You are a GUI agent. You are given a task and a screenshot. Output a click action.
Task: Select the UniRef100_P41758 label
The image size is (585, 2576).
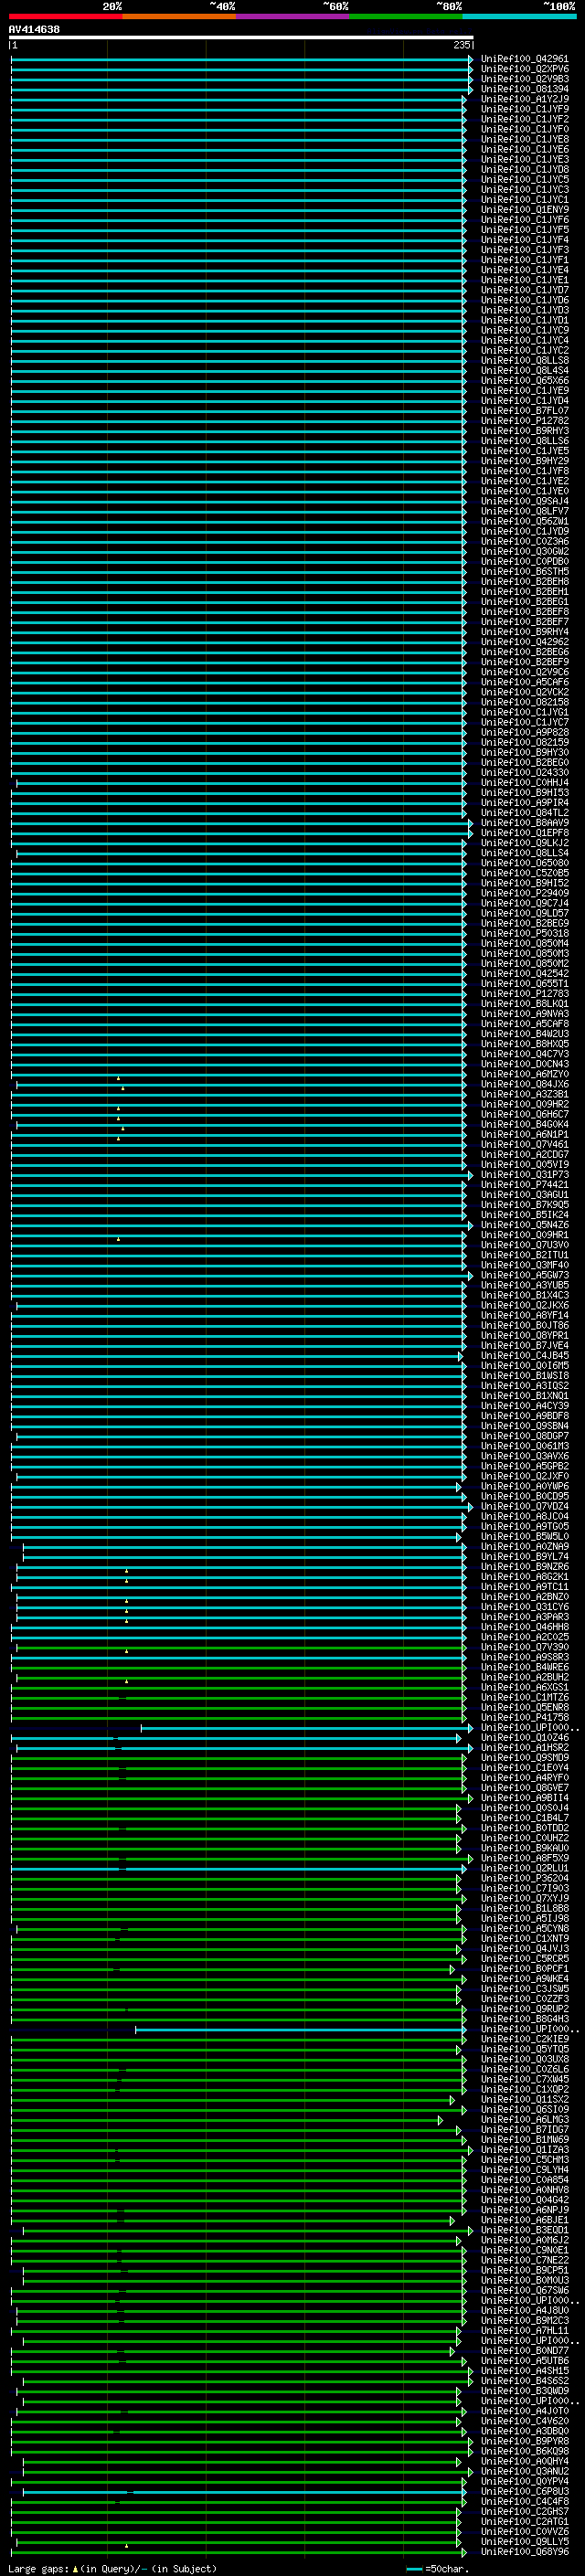coord(524,1719)
